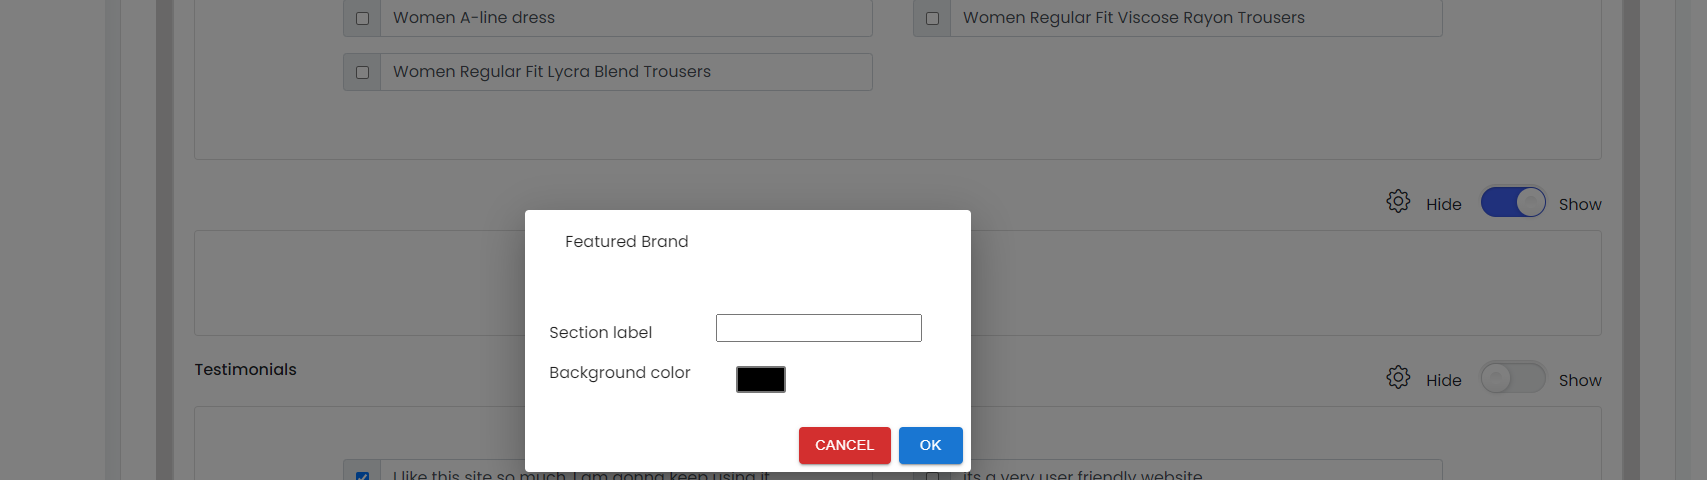Image resolution: width=1707 pixels, height=480 pixels.
Task: Check the 'very user friendly website' testimonial checkbox
Action: coord(932,476)
